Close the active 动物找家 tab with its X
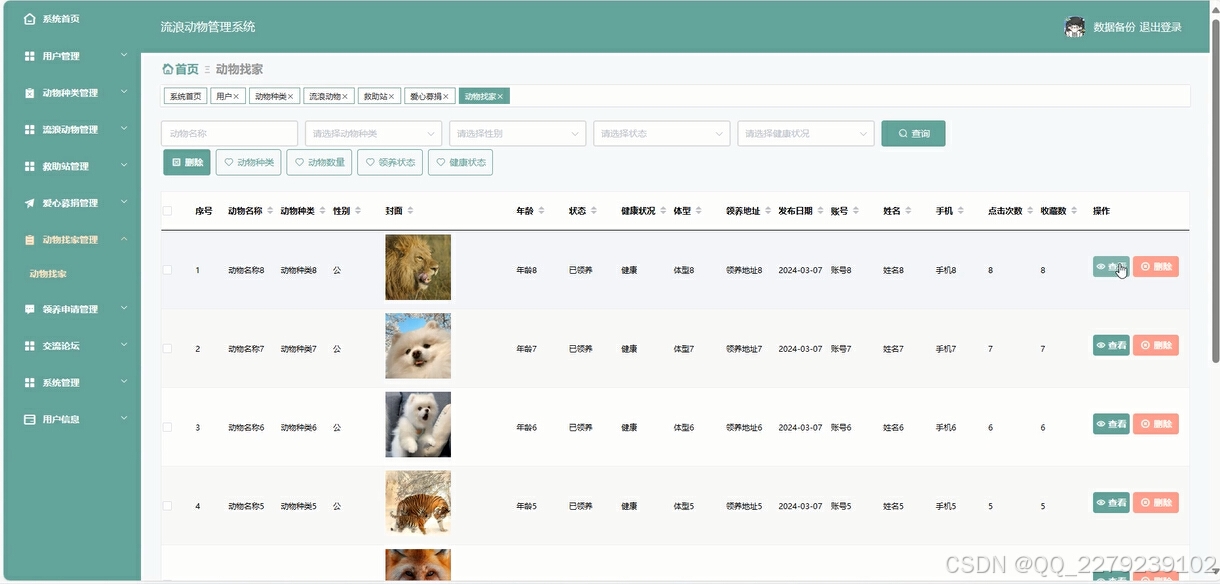The image size is (1220, 584). pos(501,96)
